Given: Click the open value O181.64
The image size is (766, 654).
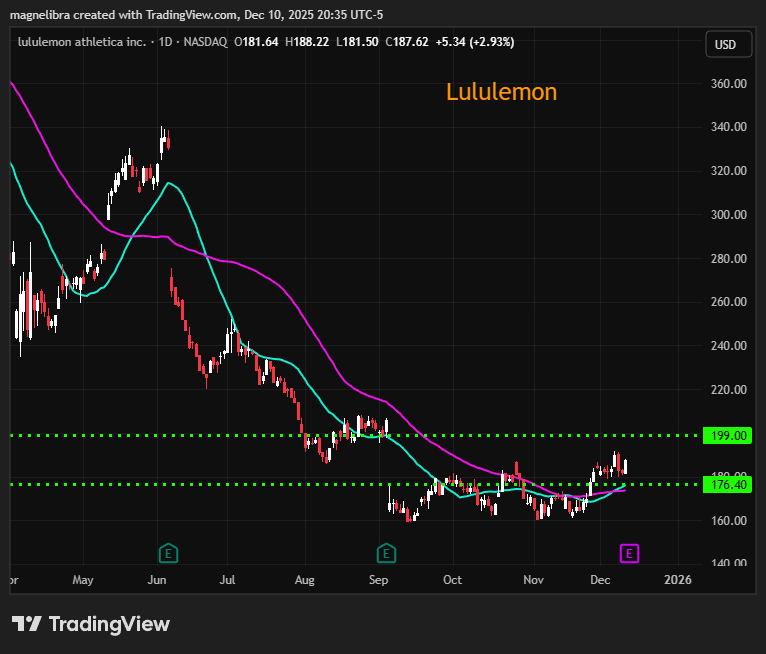Looking at the screenshot, I should pyautogui.click(x=256, y=42).
